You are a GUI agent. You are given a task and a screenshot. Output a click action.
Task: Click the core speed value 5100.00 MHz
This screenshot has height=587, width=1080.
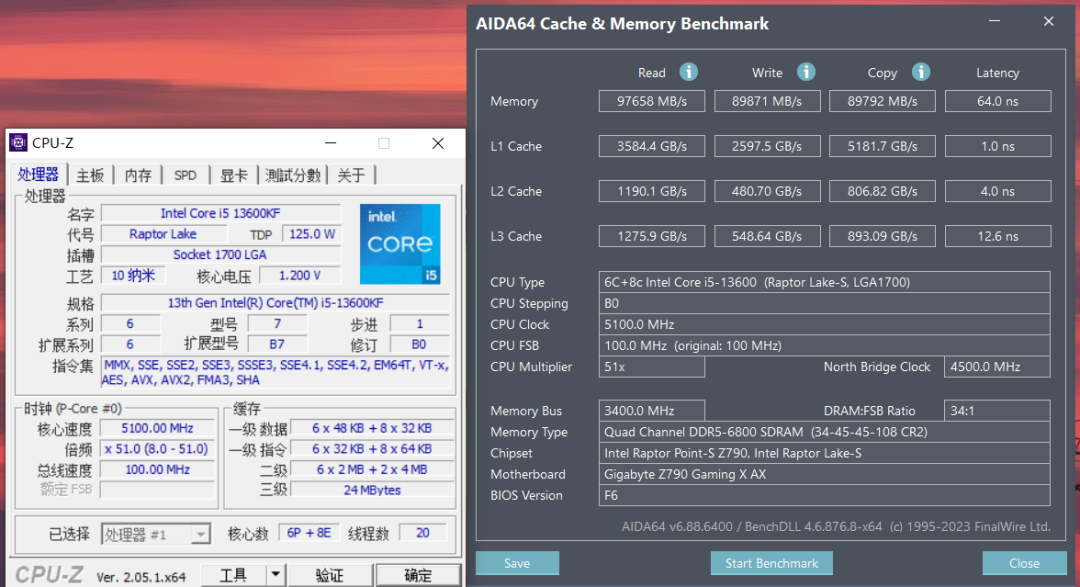pos(157,429)
